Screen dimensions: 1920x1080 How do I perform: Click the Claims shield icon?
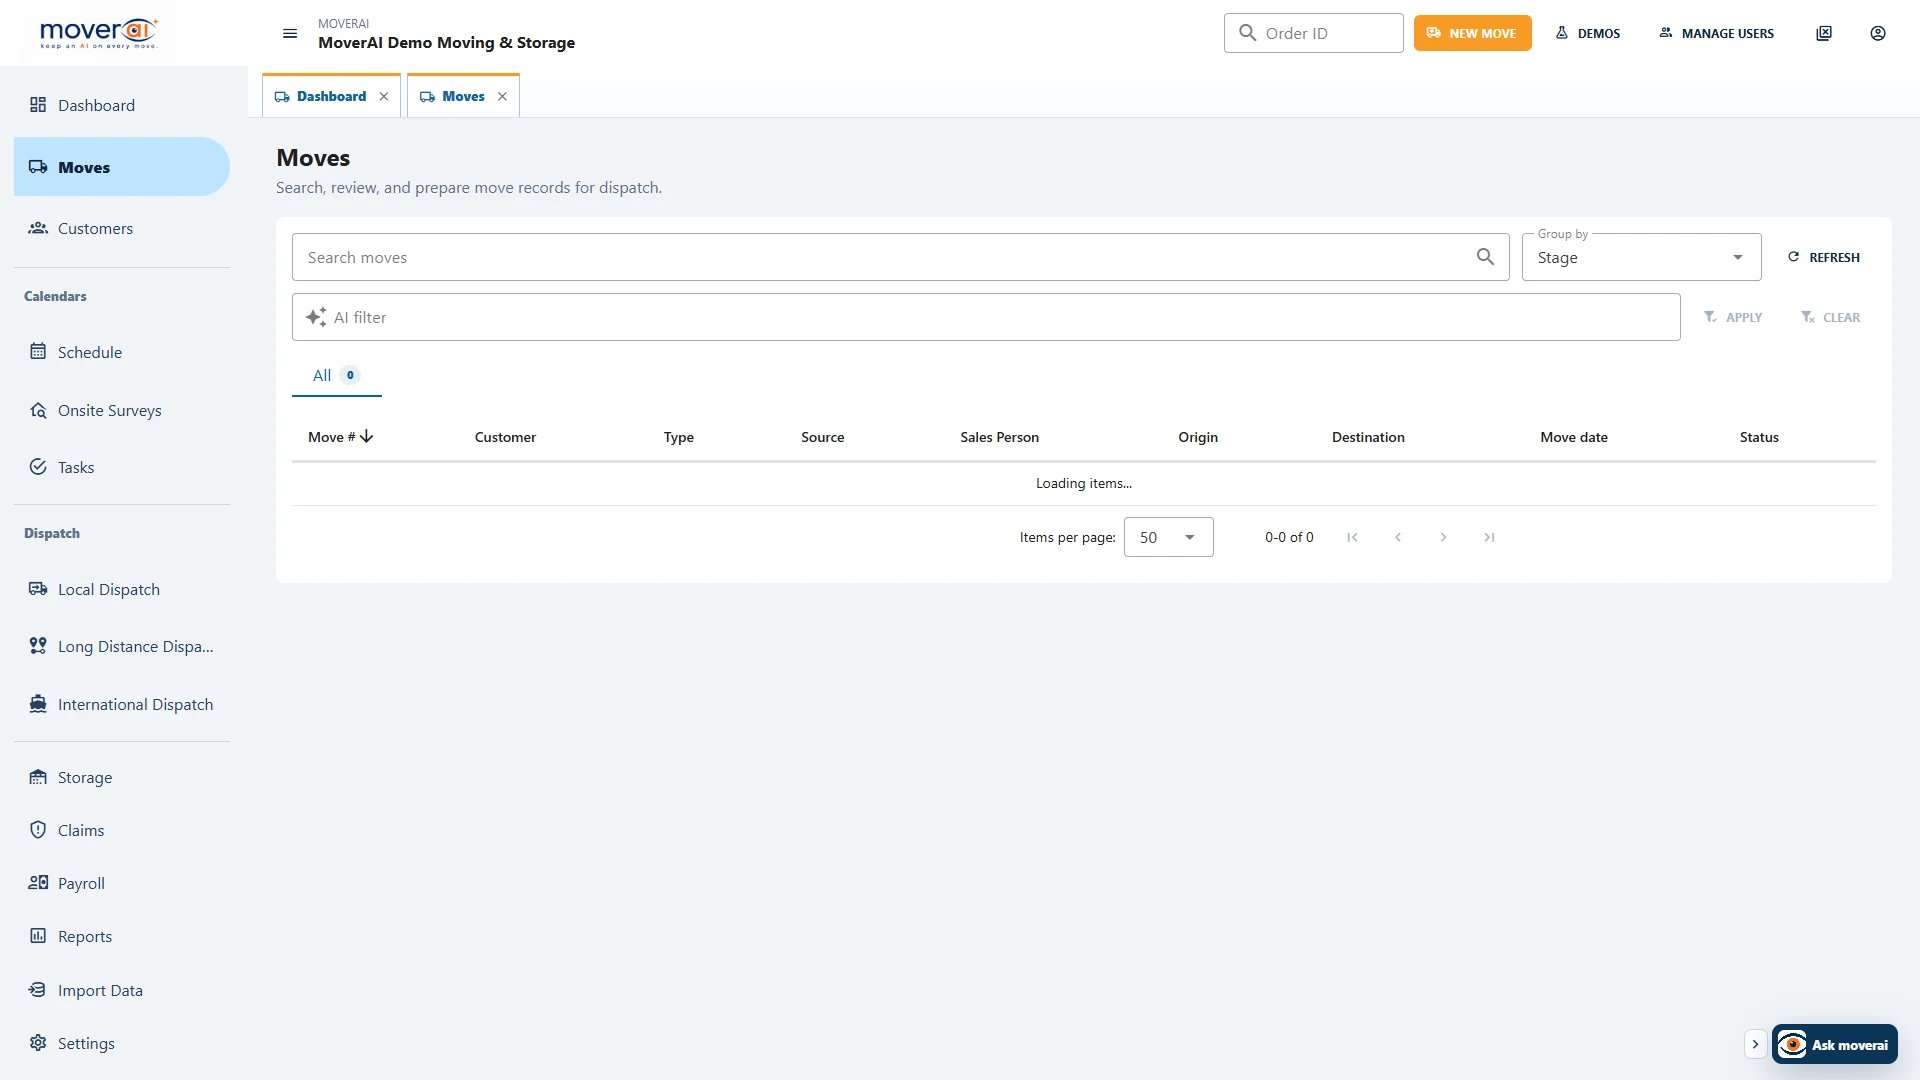click(x=38, y=830)
